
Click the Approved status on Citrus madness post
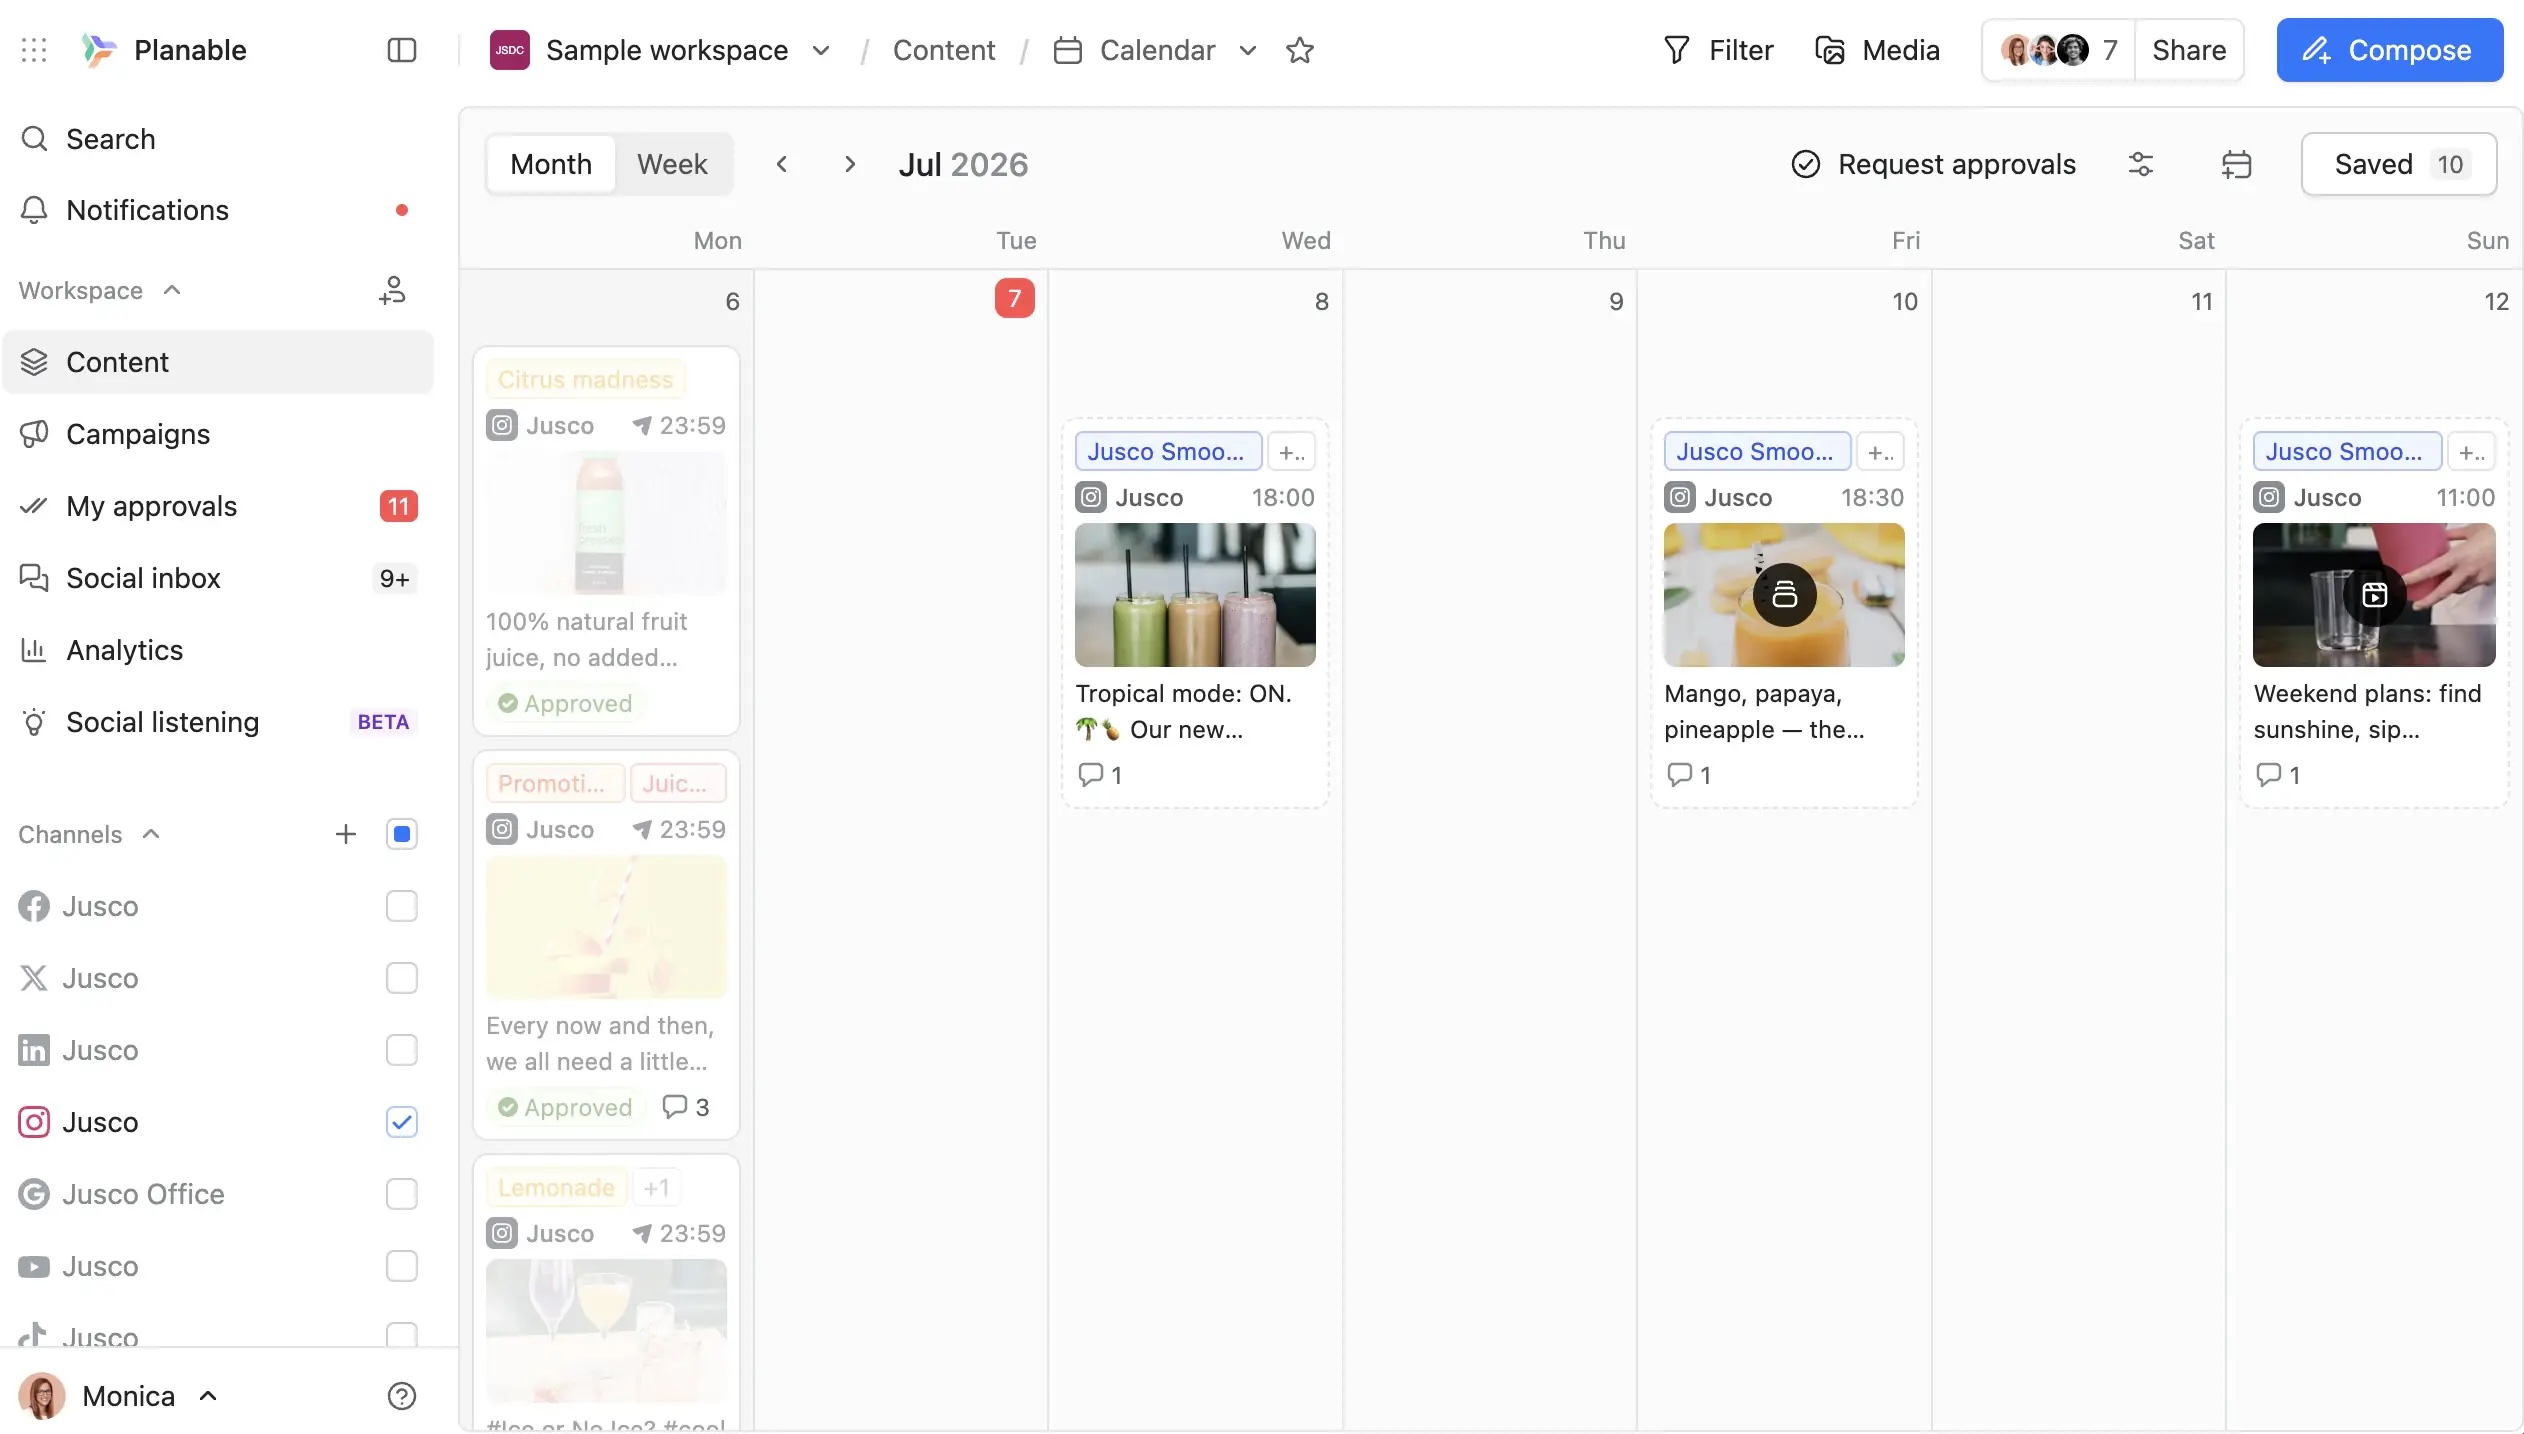[x=565, y=703]
